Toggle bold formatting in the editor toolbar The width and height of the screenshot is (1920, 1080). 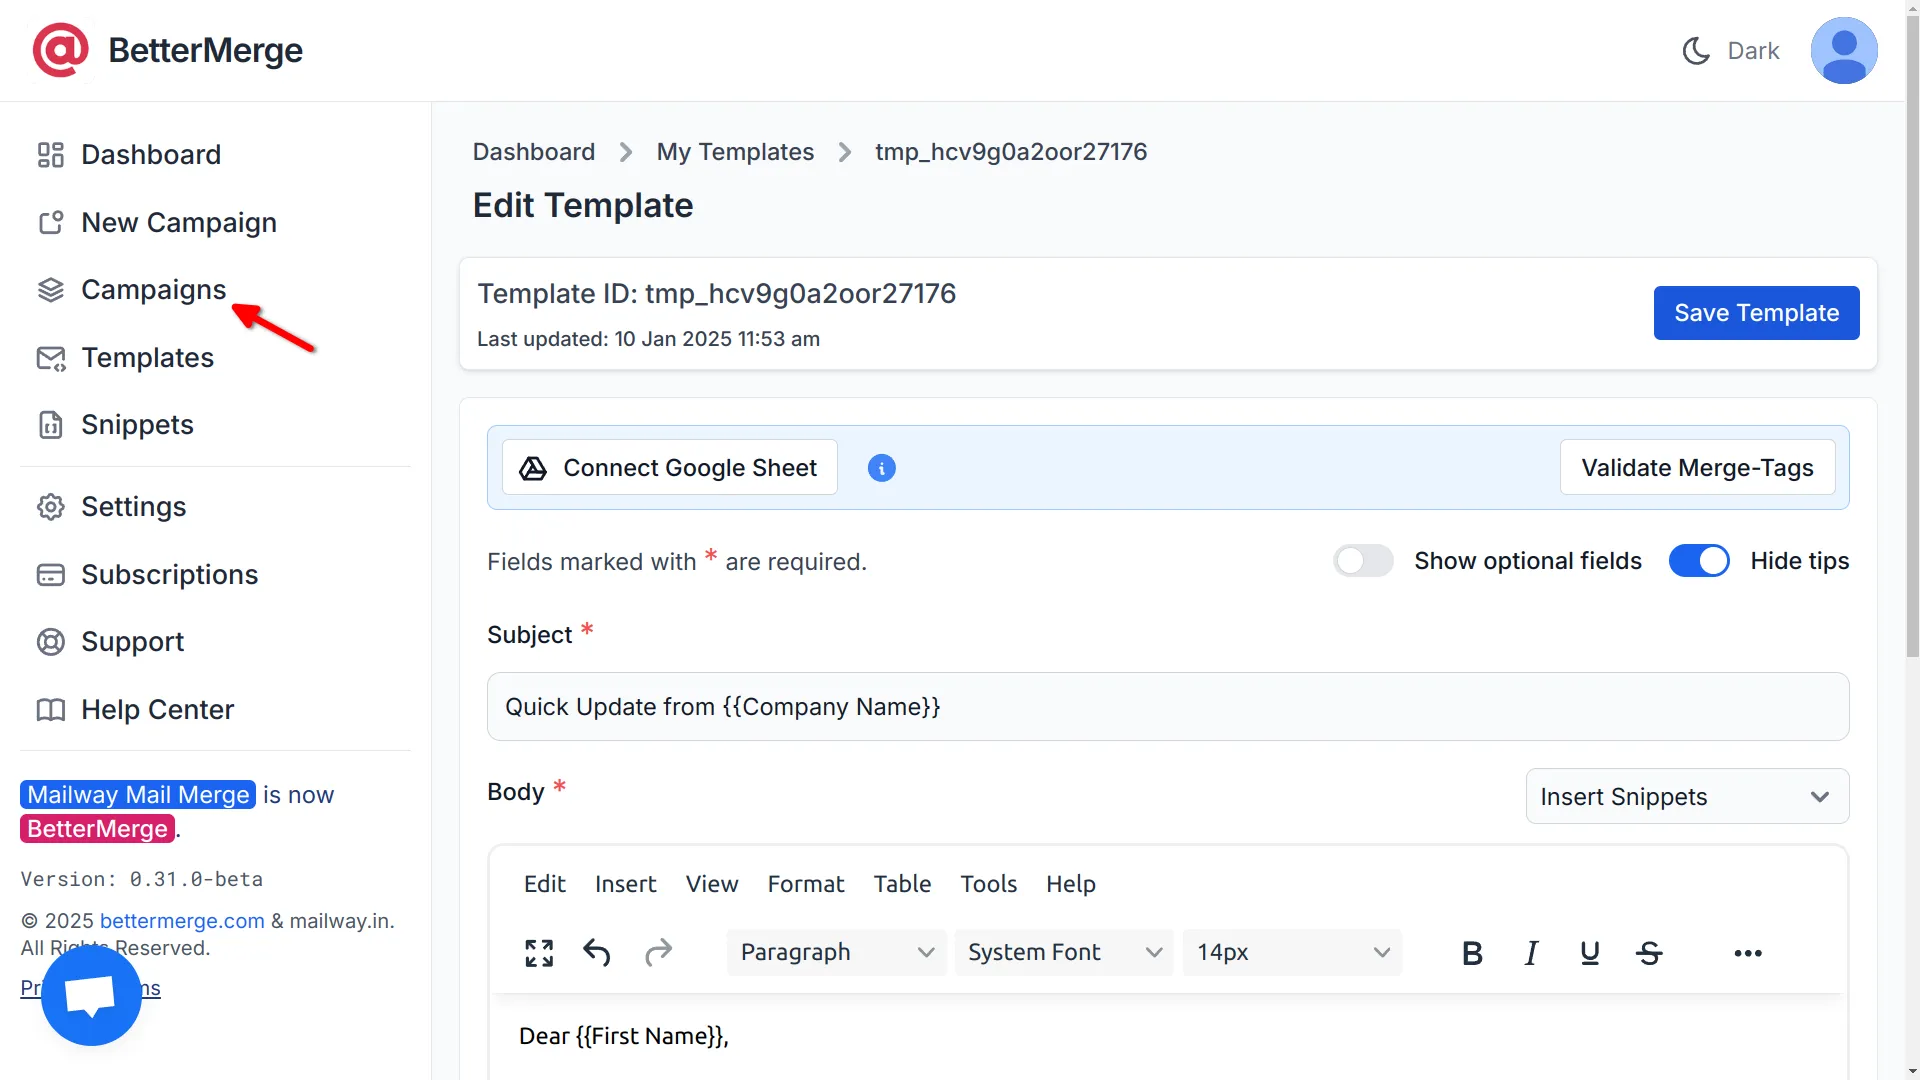click(x=1471, y=952)
